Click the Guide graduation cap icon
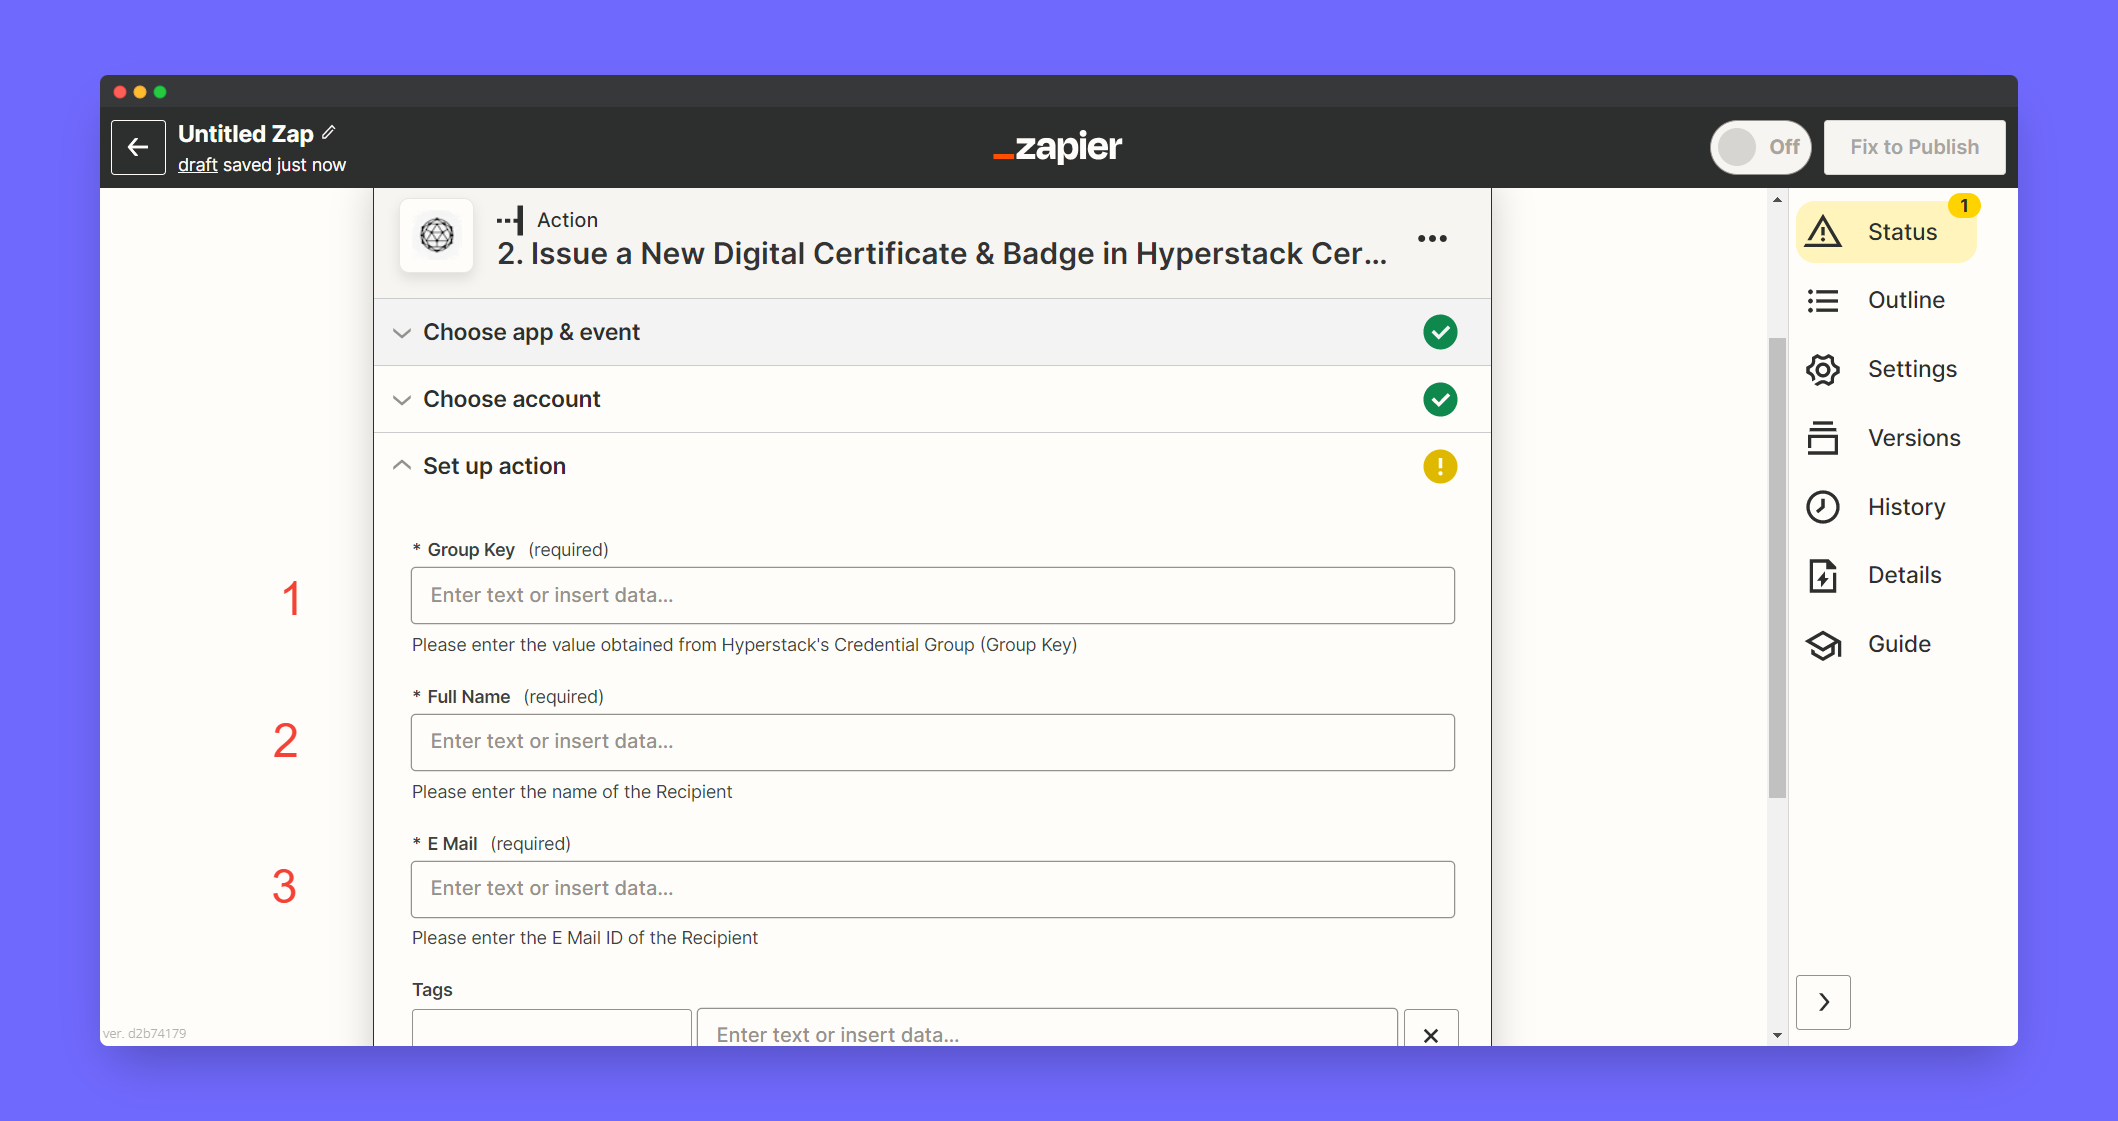This screenshot has width=2118, height=1121. [1823, 645]
